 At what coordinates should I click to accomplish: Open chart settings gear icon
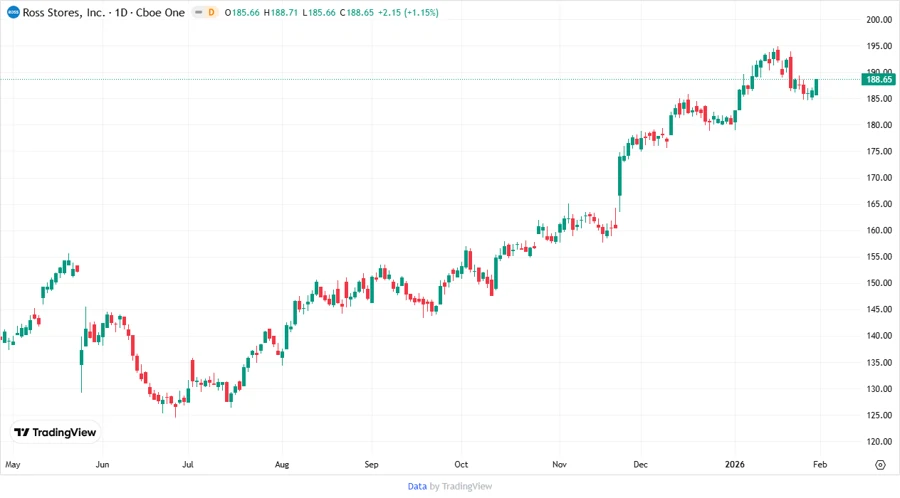click(x=880, y=465)
